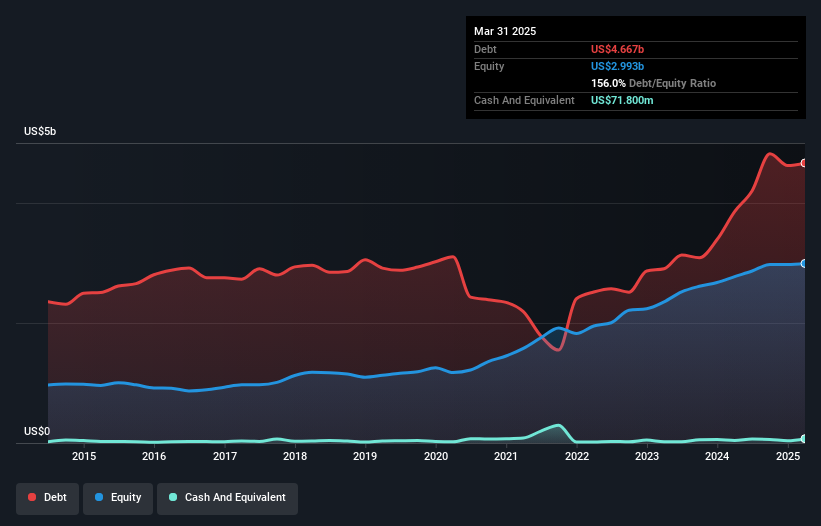
Task: Click the 2025 x-axis label
Action: click(x=788, y=456)
